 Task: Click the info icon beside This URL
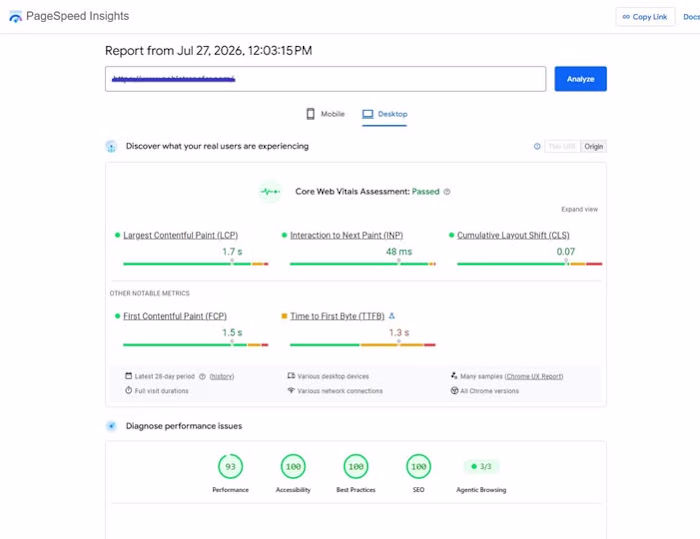point(537,146)
